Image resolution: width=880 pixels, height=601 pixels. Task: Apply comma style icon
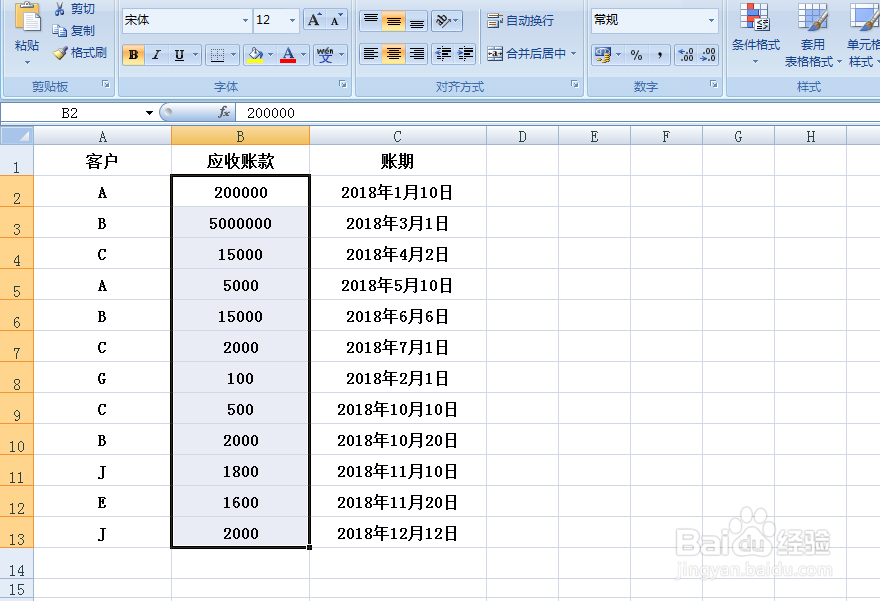pyautogui.click(x=659, y=54)
